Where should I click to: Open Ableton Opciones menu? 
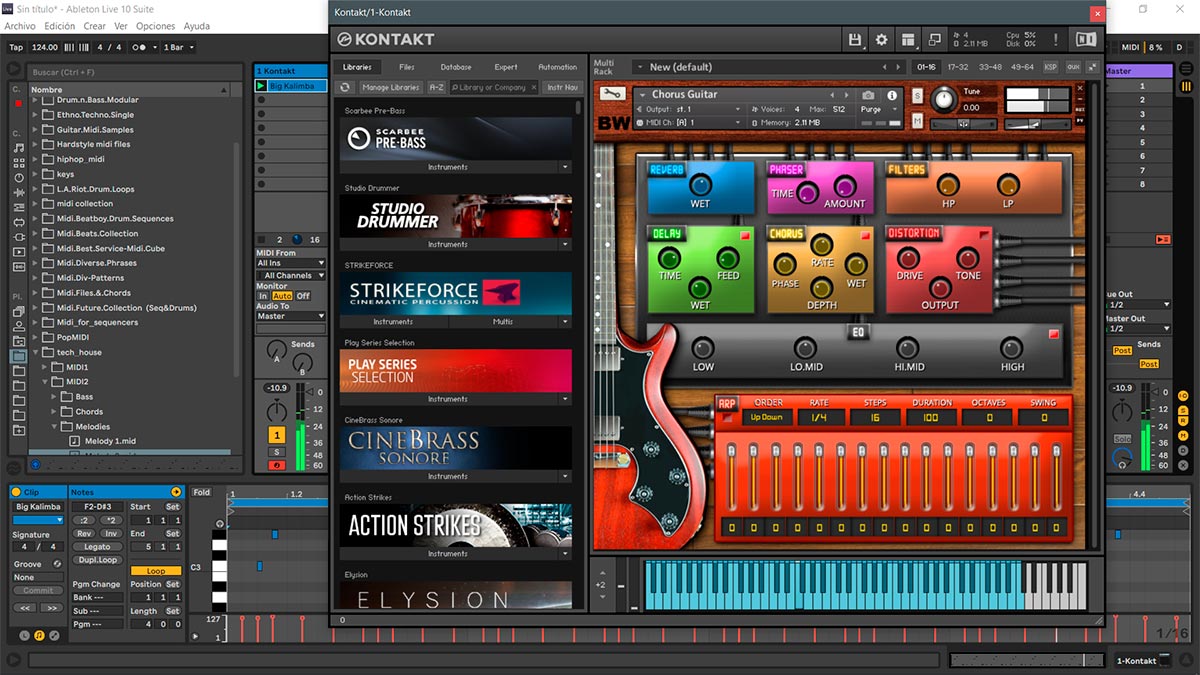coord(155,26)
